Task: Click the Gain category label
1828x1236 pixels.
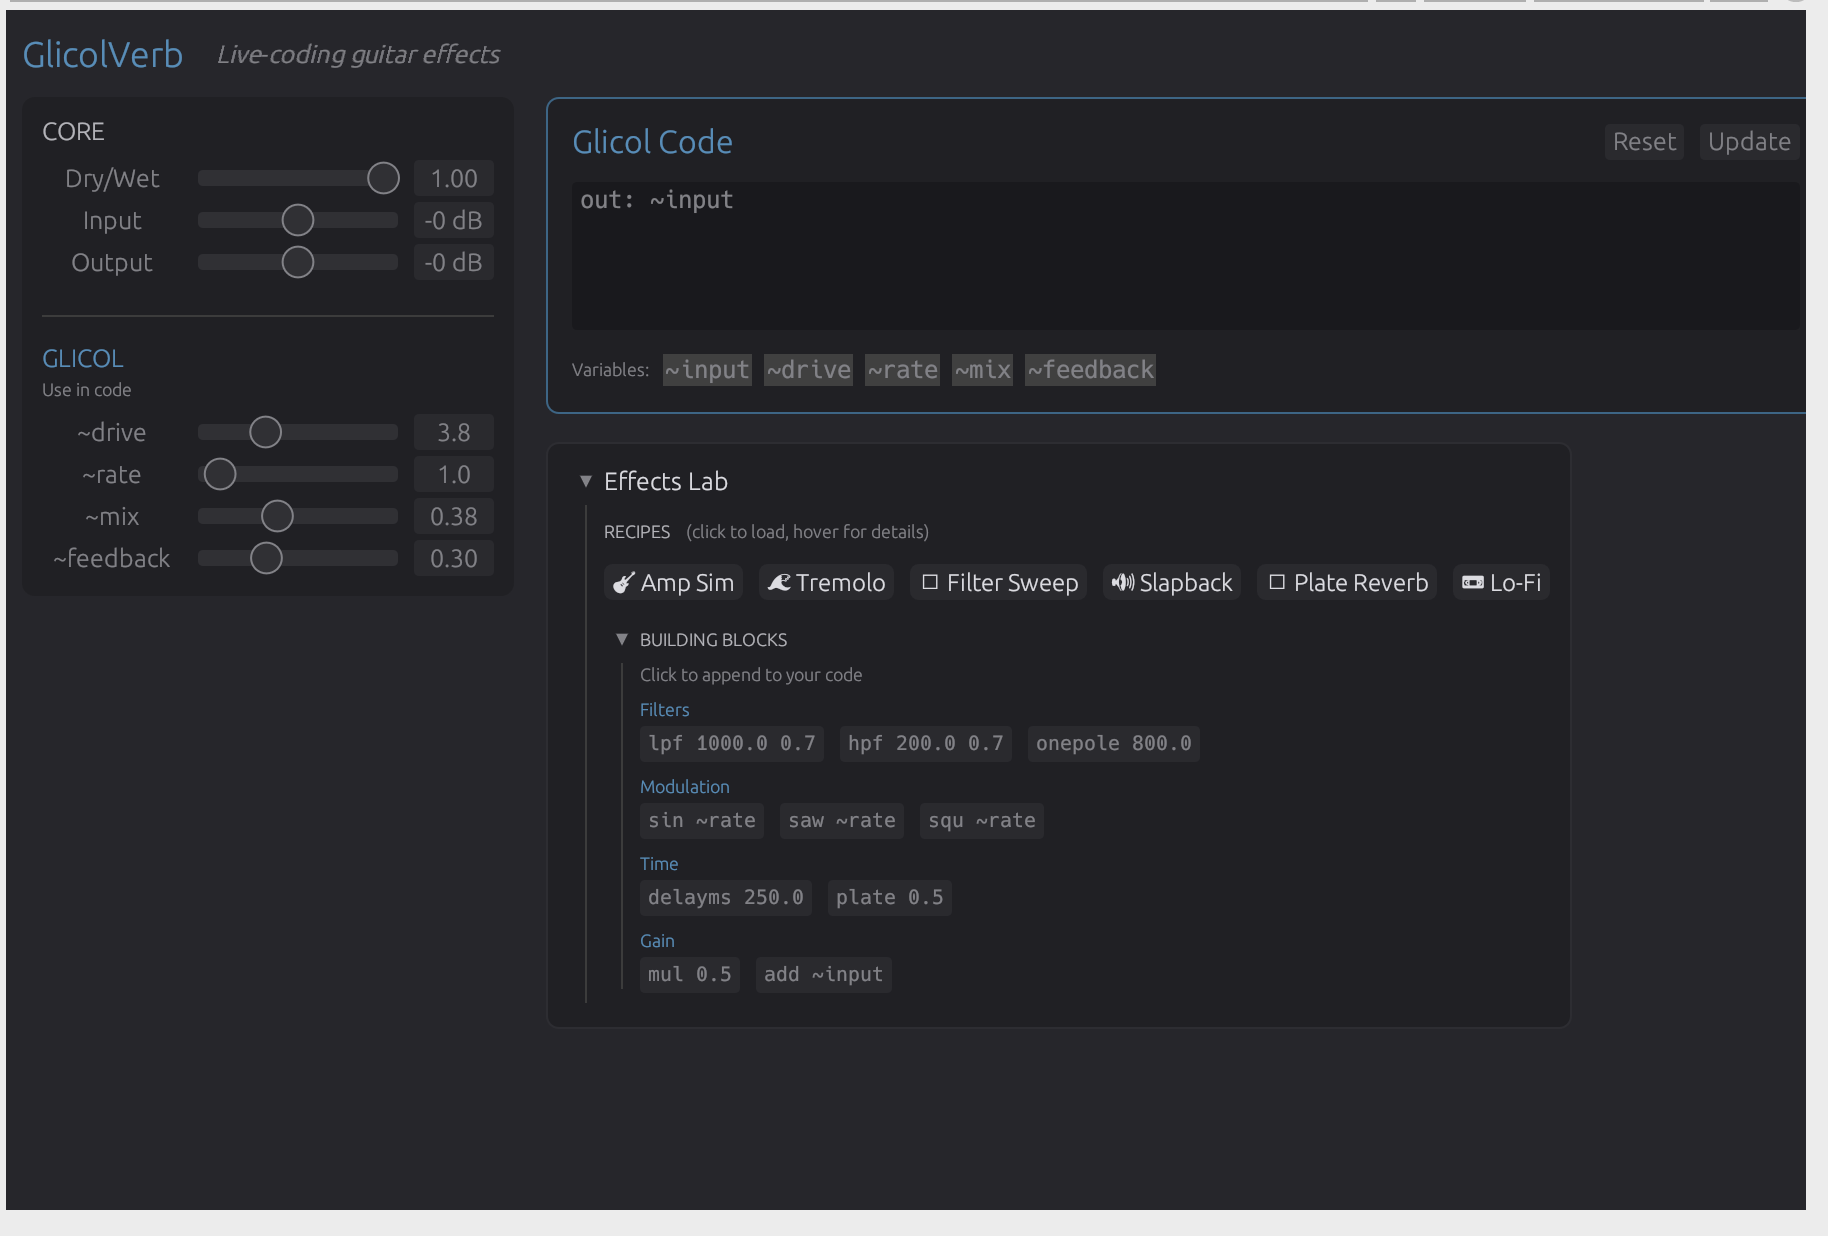Action: point(657,941)
